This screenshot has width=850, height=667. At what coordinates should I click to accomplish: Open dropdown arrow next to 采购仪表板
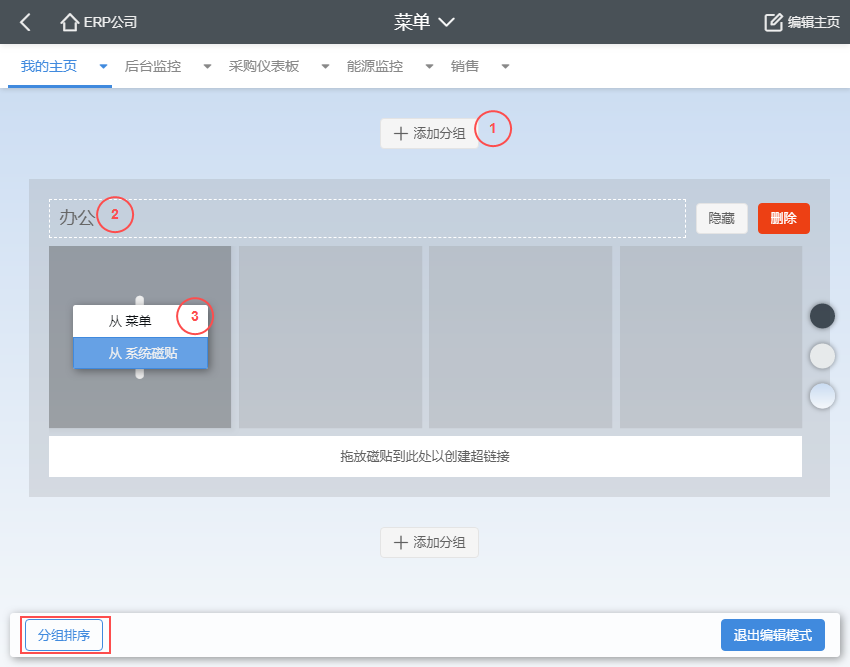[x=325, y=67]
